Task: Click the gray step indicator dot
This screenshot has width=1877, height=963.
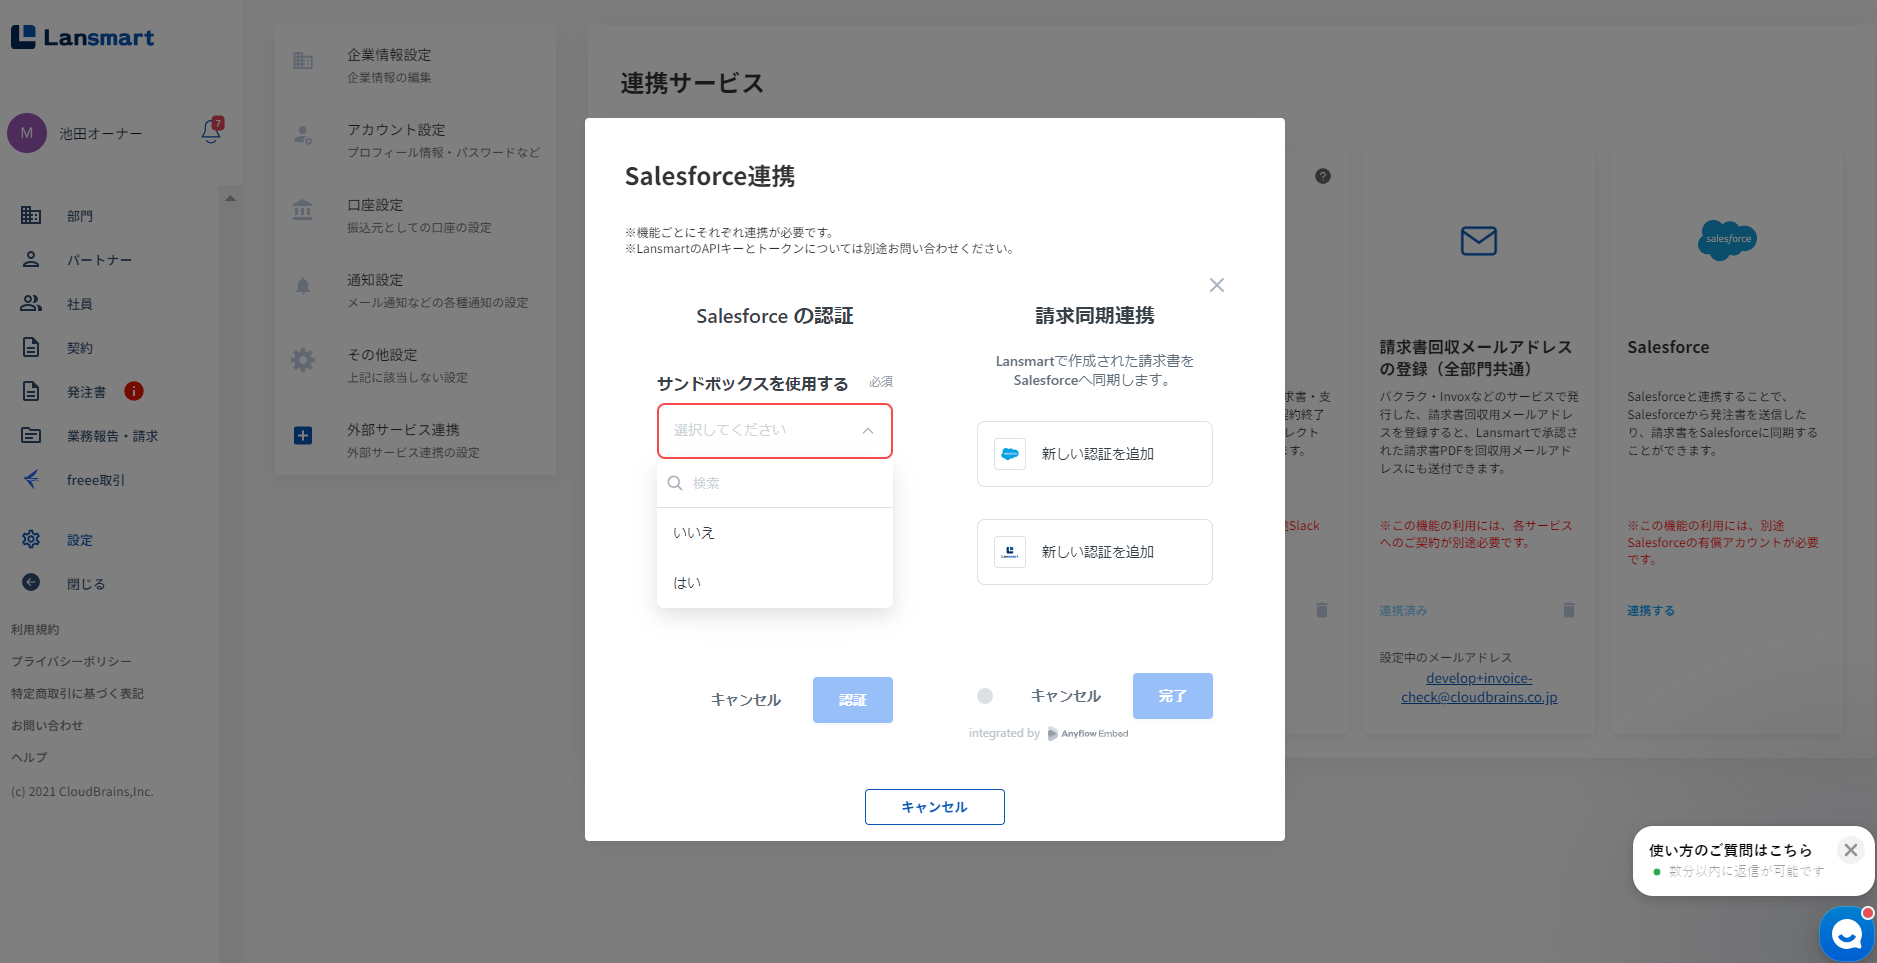Action: point(985,696)
